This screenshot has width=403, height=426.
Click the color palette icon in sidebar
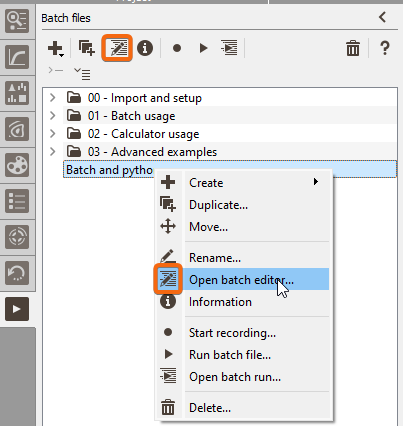[17, 166]
